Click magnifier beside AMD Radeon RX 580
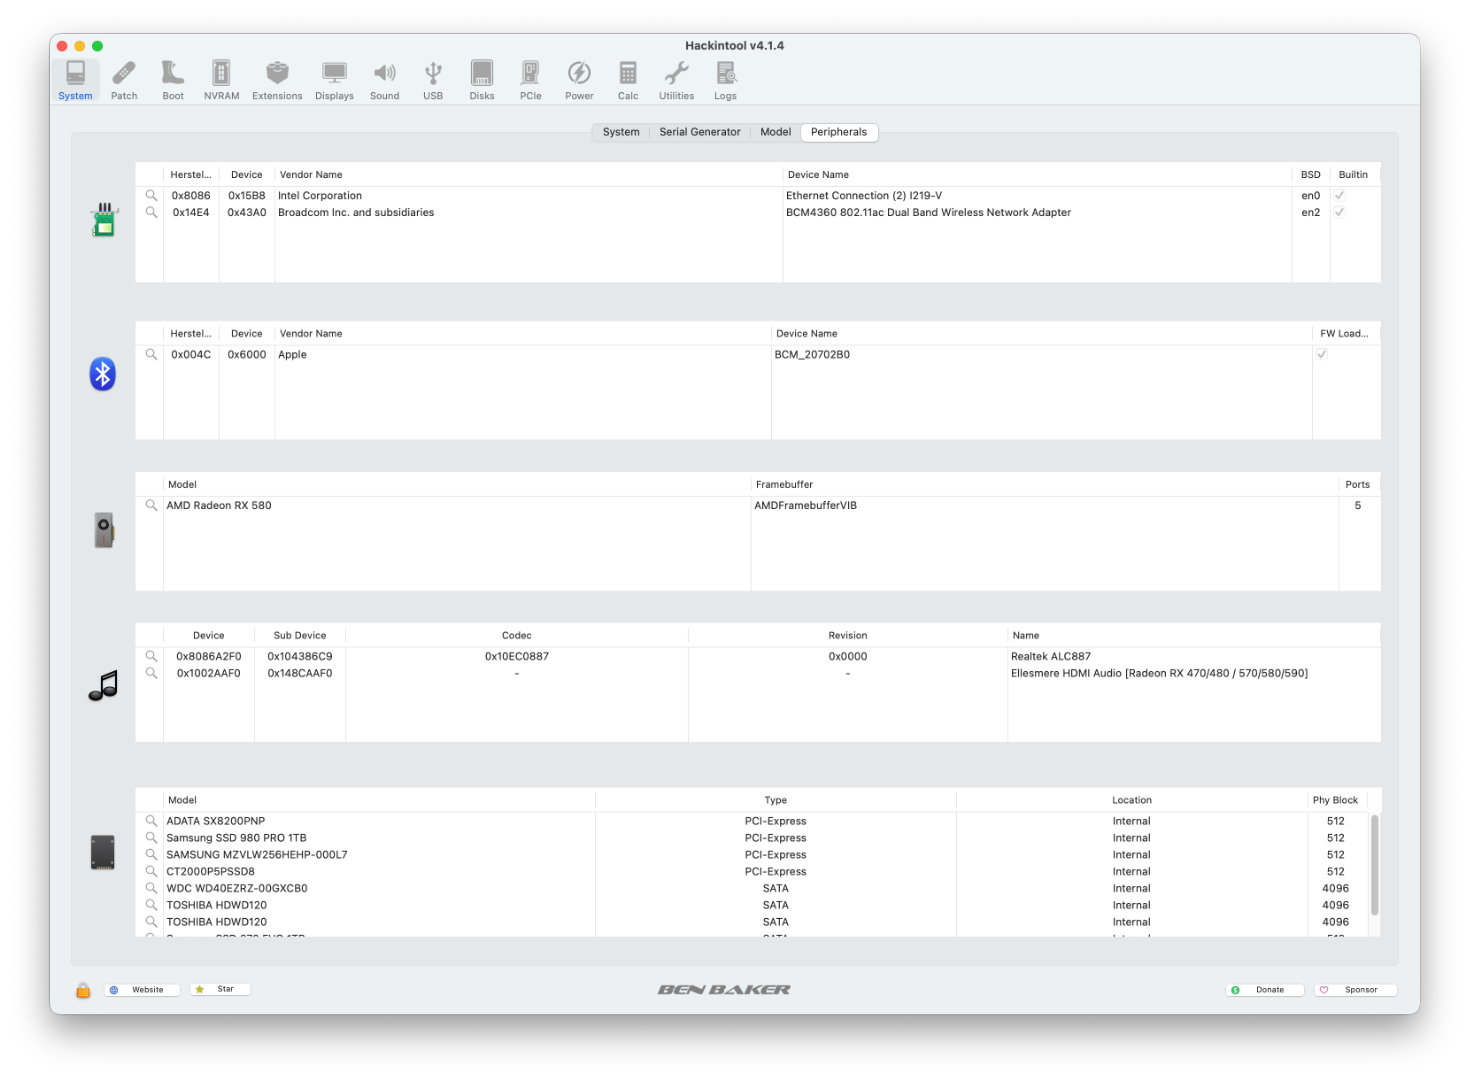1469x1080 pixels. coord(151,505)
